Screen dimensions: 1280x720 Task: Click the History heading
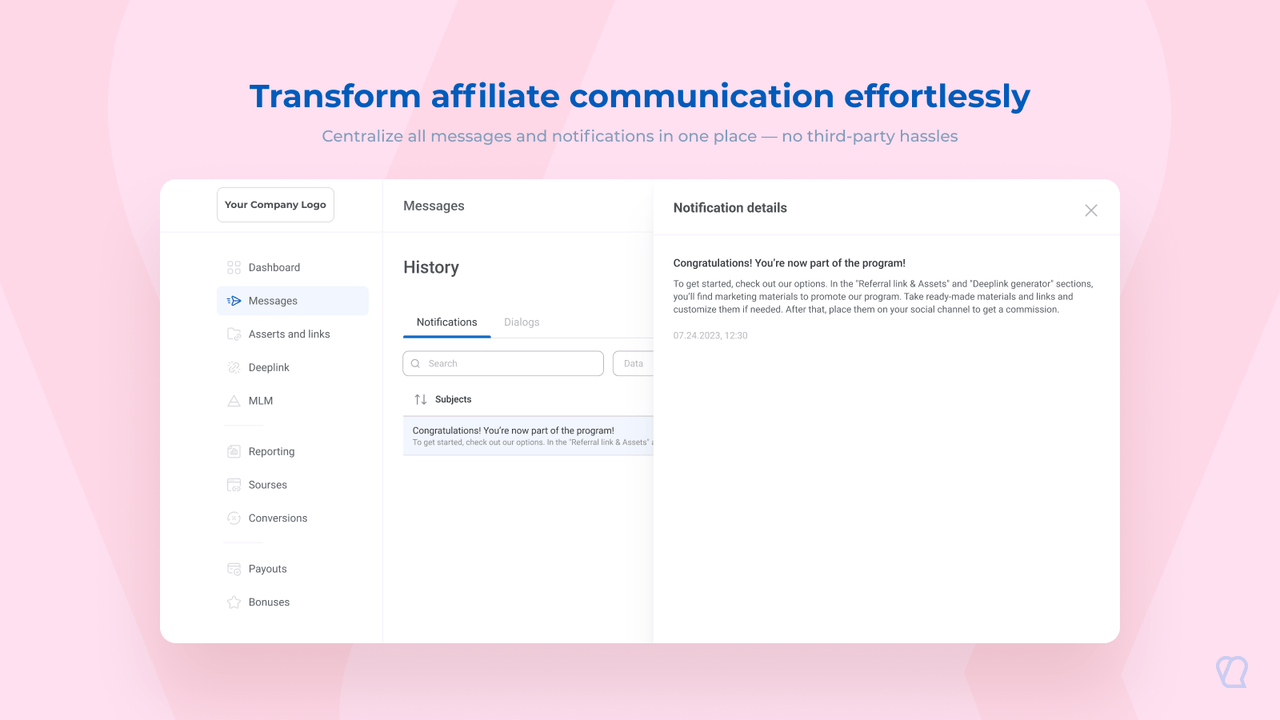point(431,267)
